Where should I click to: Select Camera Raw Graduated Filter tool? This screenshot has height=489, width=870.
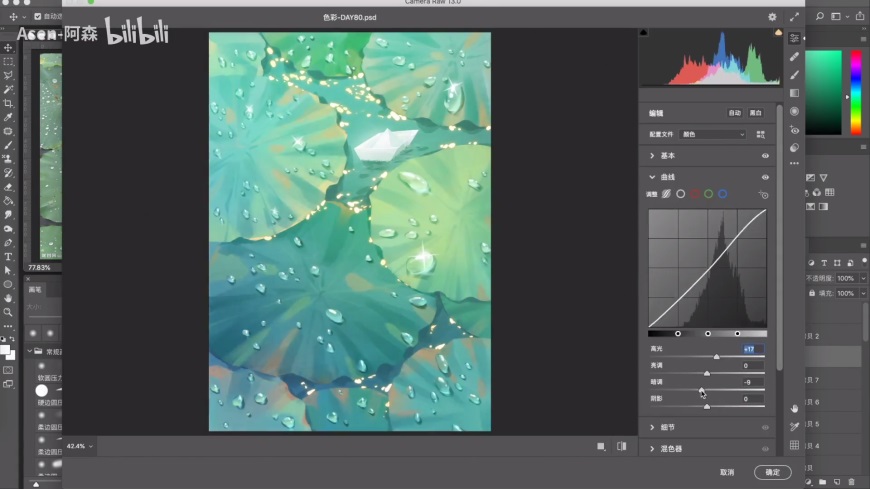coord(795,93)
